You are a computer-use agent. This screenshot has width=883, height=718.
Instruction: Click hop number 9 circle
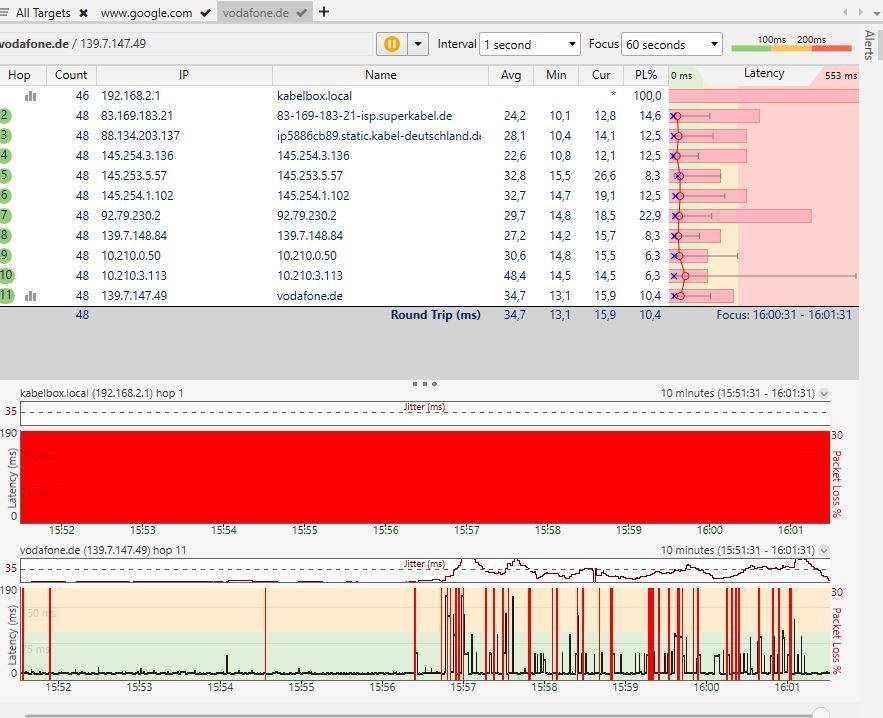tap(5, 256)
